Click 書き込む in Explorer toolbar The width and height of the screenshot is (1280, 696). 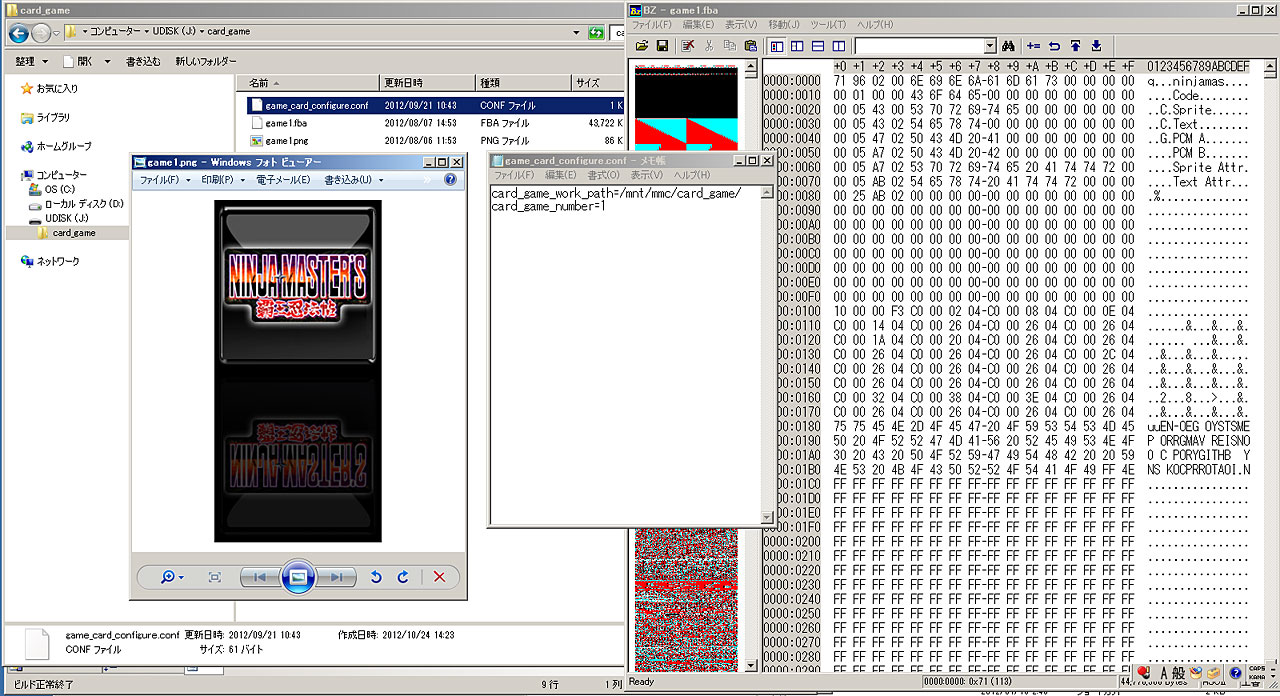coord(143,61)
